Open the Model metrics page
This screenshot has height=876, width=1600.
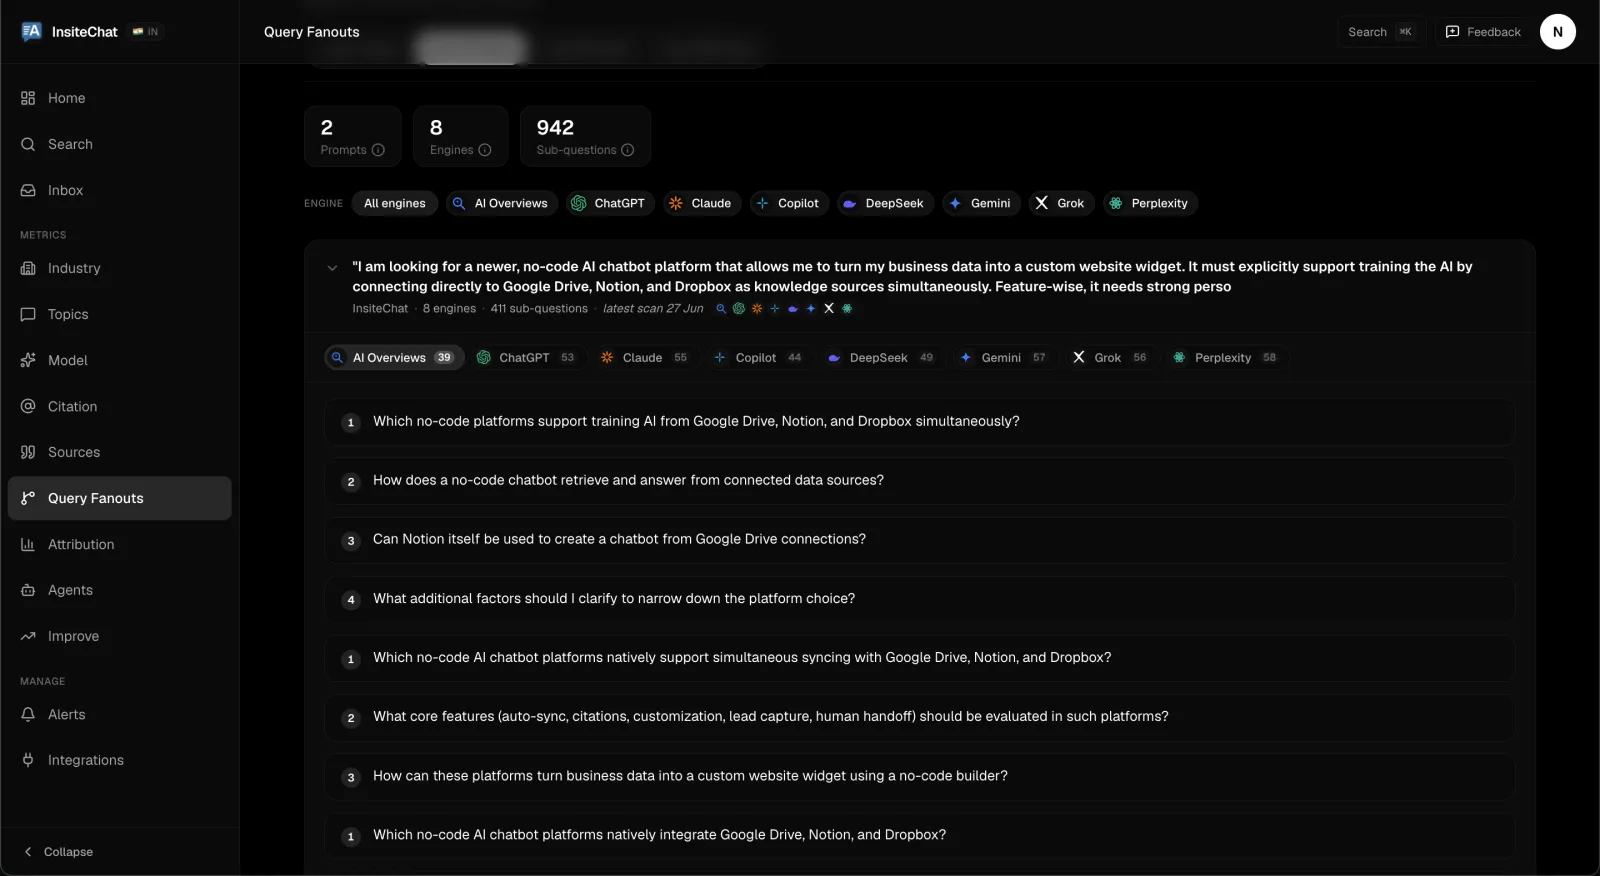tap(119, 360)
